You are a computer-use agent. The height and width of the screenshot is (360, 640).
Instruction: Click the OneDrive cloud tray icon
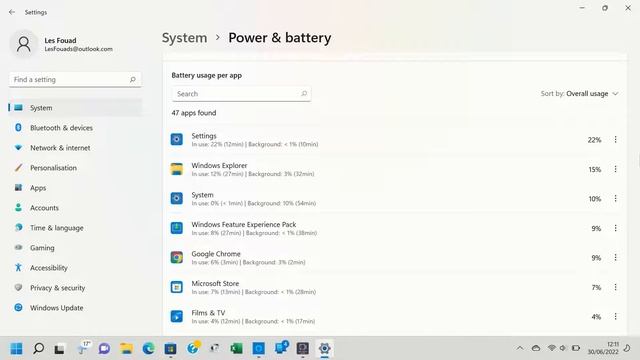tap(536, 348)
